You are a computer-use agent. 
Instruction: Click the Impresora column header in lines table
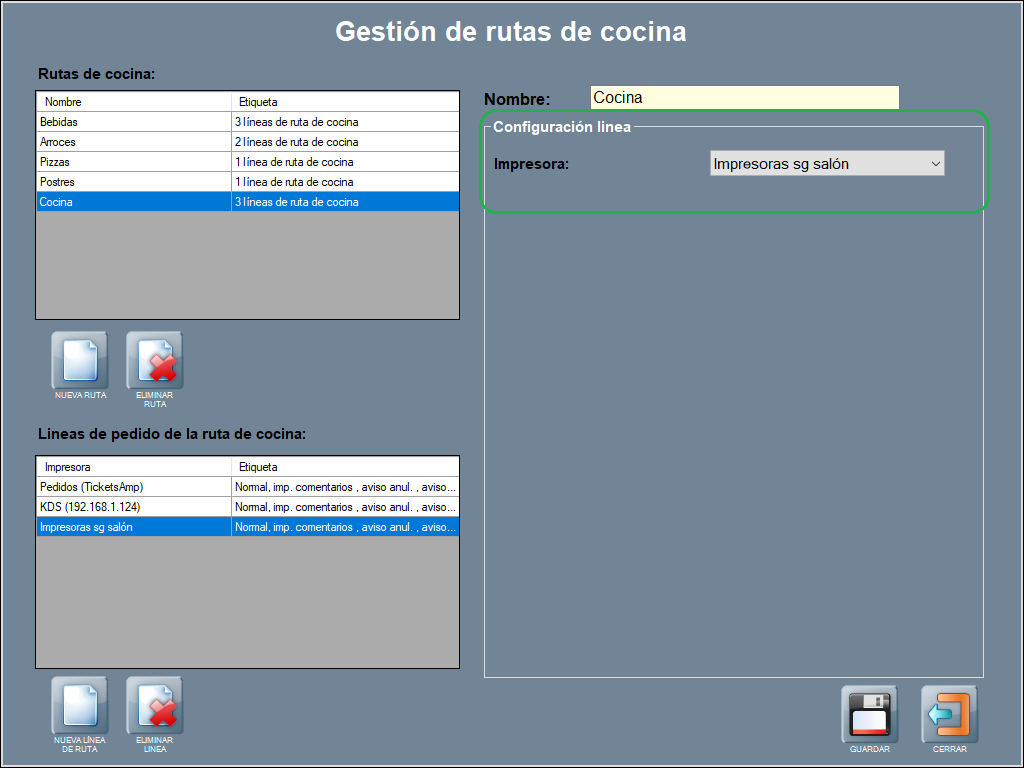point(134,467)
